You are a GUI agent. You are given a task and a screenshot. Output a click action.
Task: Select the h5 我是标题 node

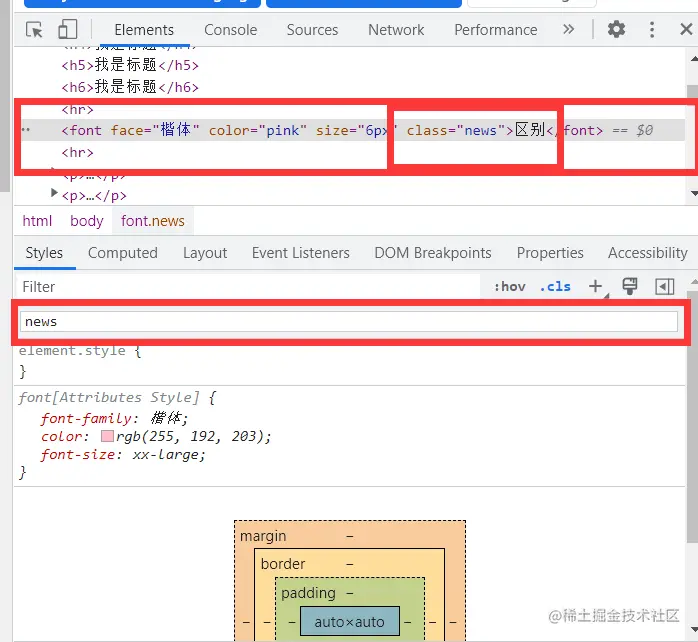pos(130,65)
